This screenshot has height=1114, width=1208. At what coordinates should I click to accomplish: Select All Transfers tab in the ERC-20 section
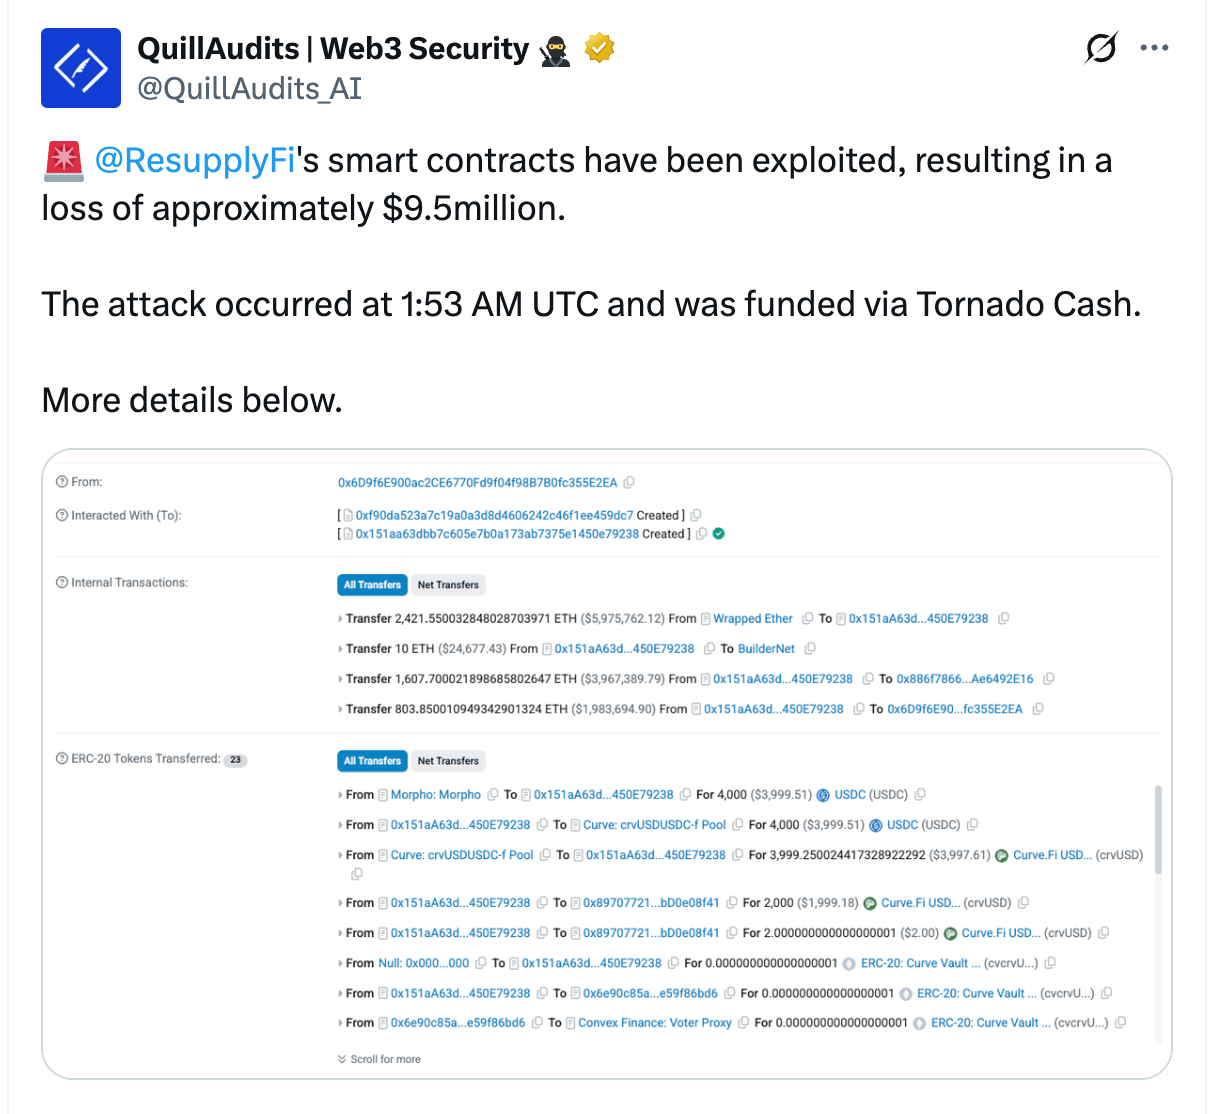(372, 760)
